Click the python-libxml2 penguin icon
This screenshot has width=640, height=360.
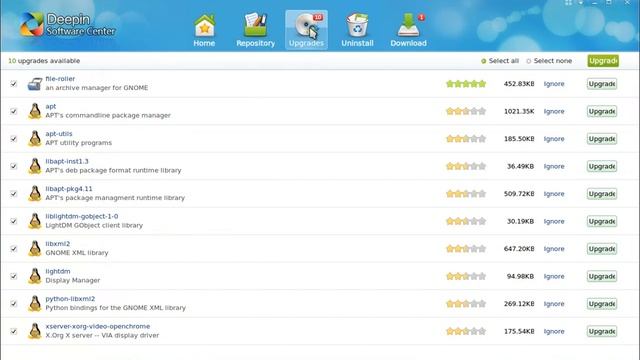click(35, 304)
